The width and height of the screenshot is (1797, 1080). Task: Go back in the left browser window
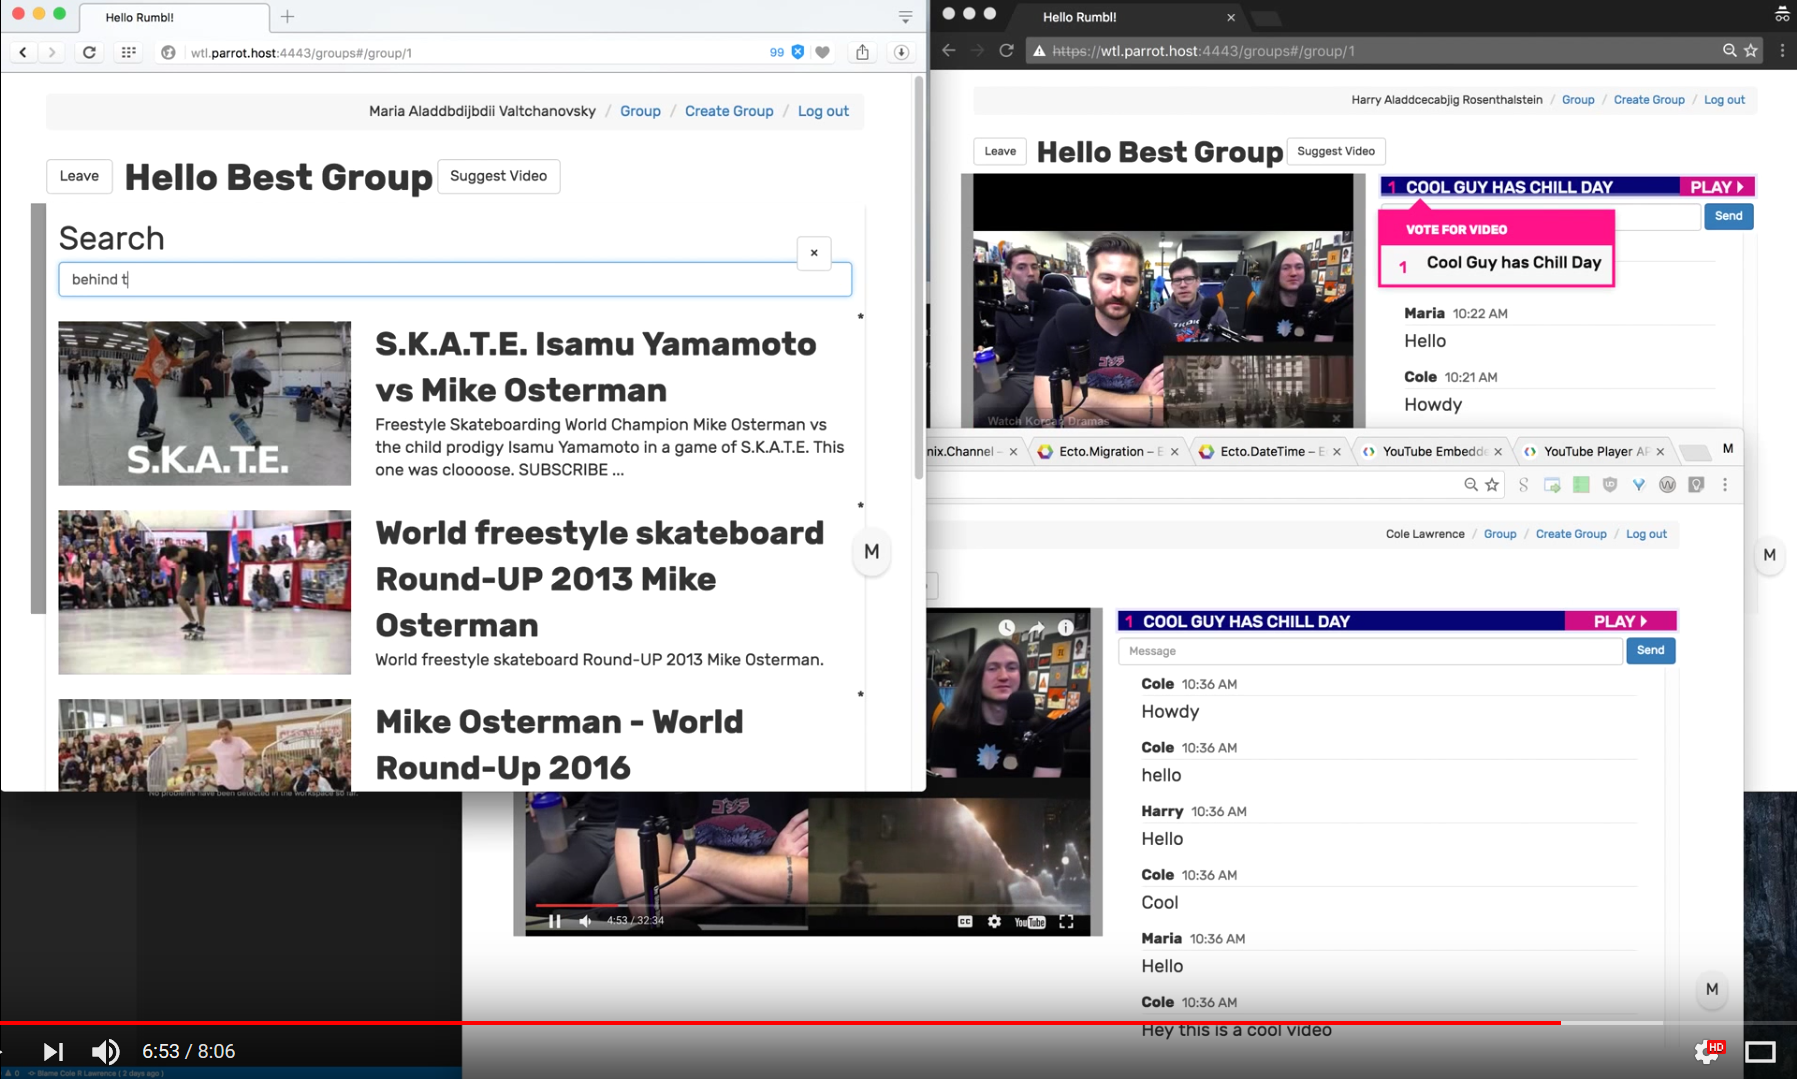23,52
